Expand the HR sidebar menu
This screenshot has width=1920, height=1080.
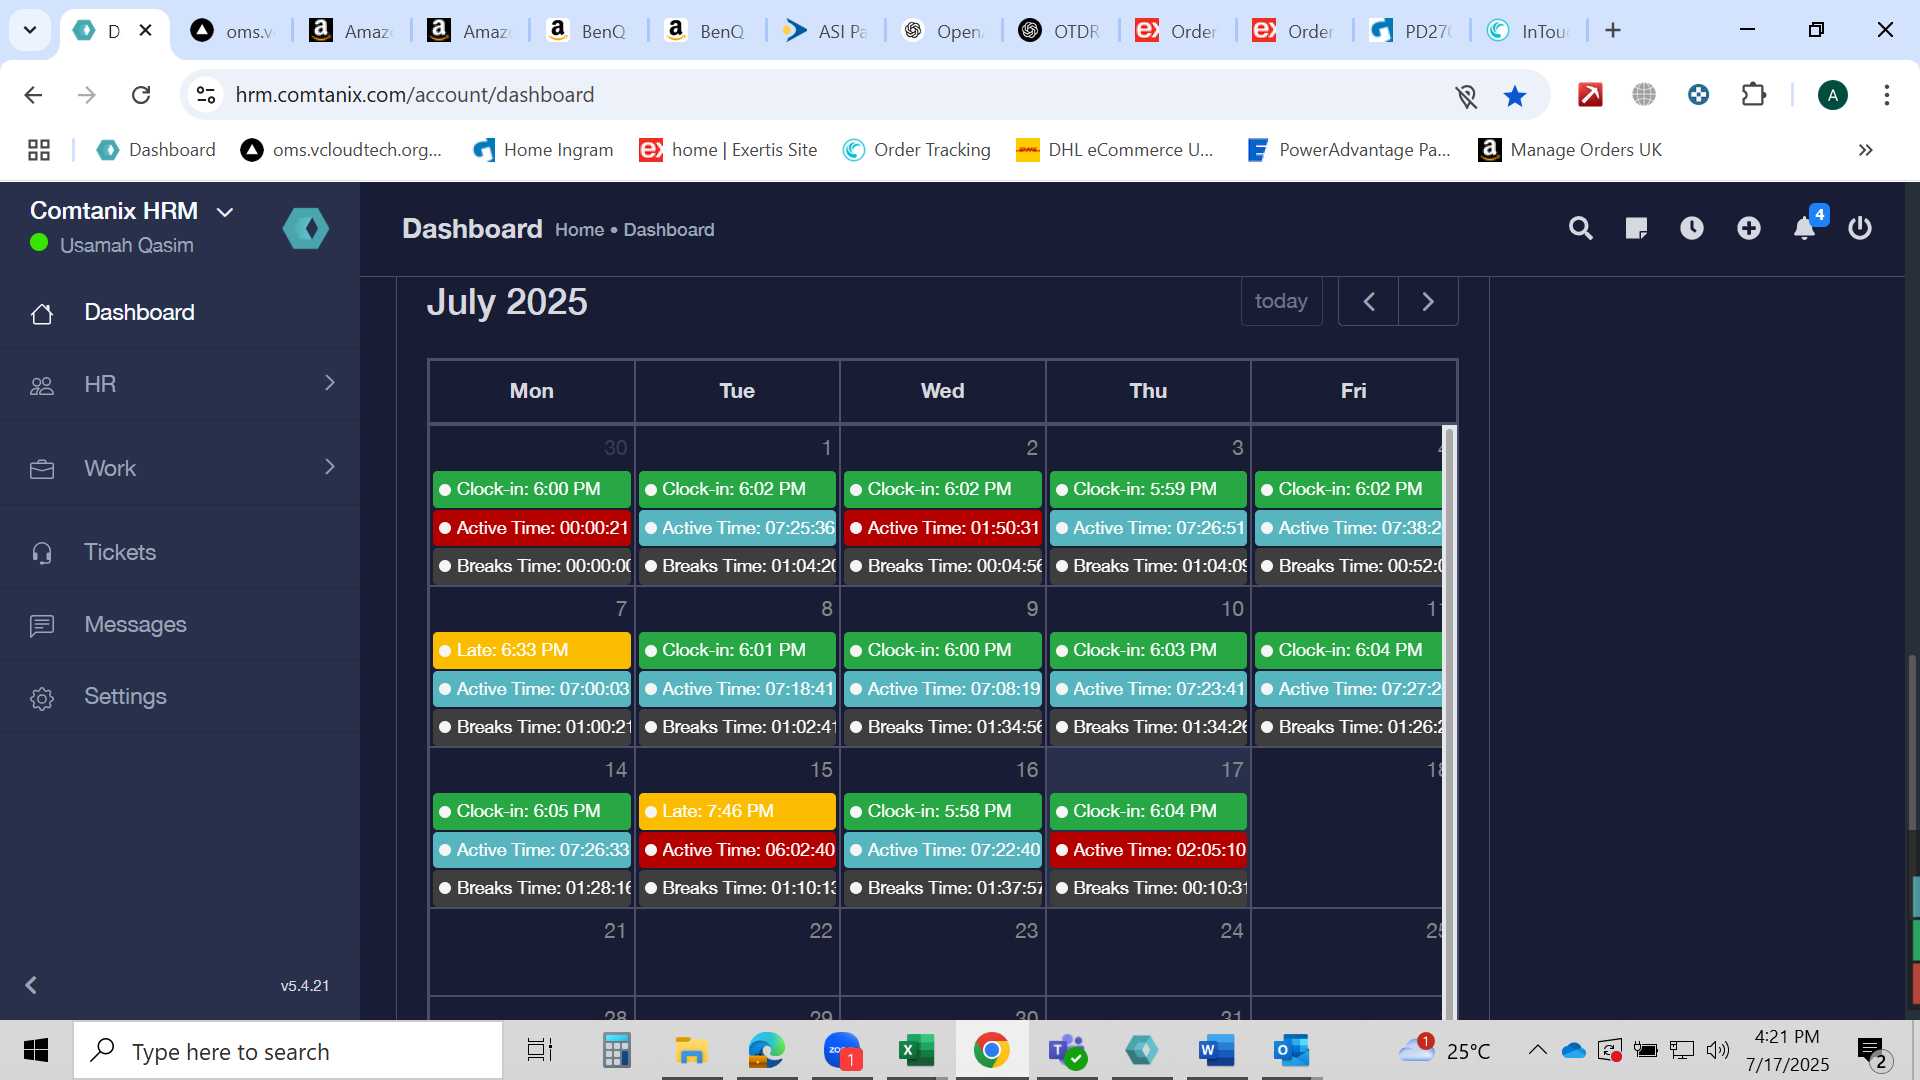coord(180,384)
